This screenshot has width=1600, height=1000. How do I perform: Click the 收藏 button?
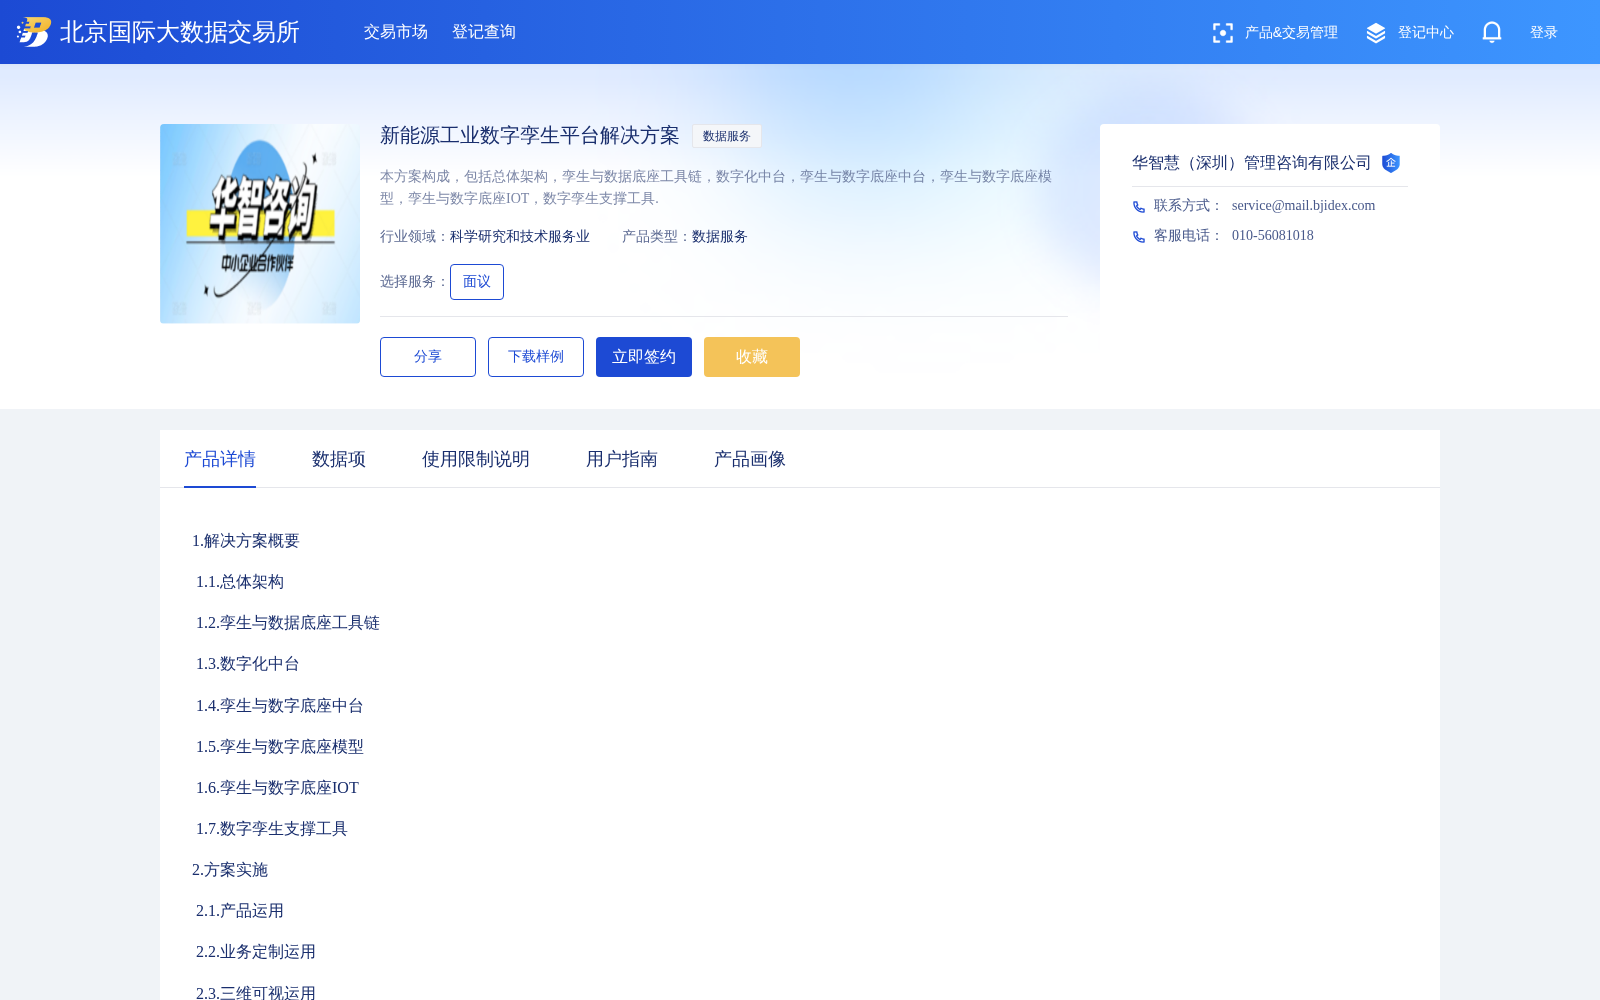pos(752,357)
